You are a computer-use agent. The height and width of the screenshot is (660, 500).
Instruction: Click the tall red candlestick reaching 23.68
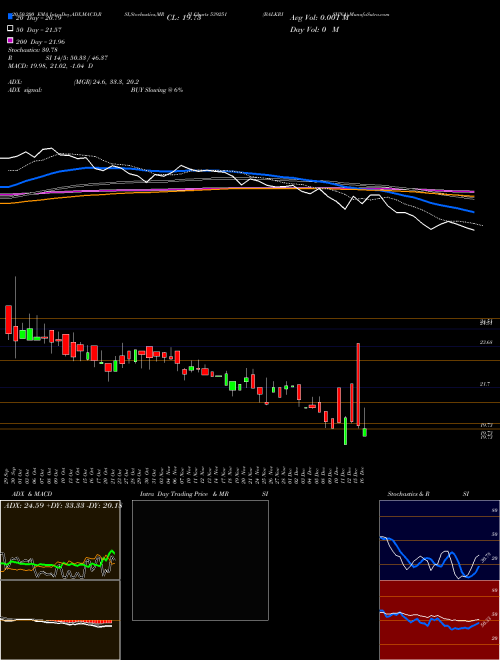(x=358, y=384)
